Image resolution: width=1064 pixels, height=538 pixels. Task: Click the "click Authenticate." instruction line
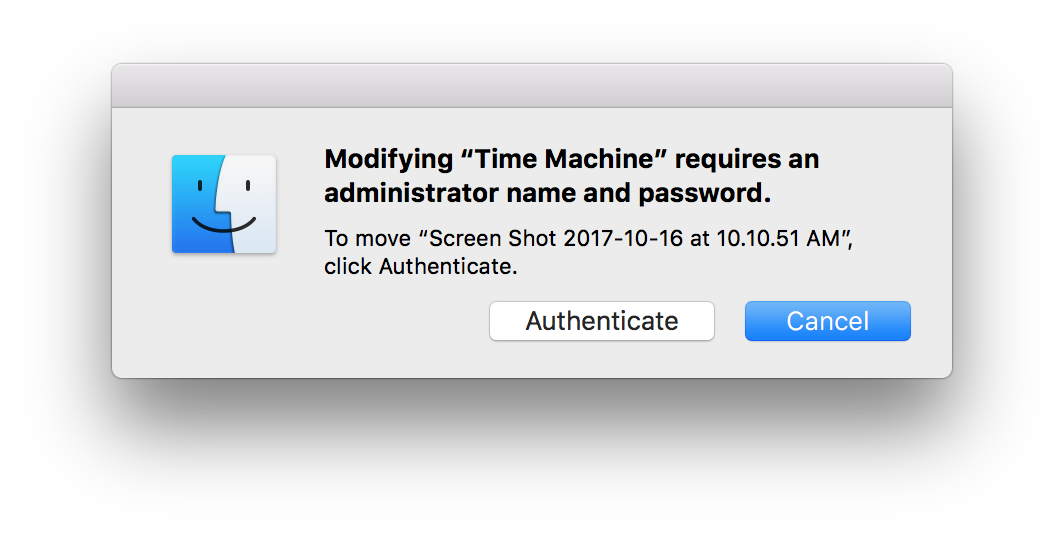click(421, 267)
